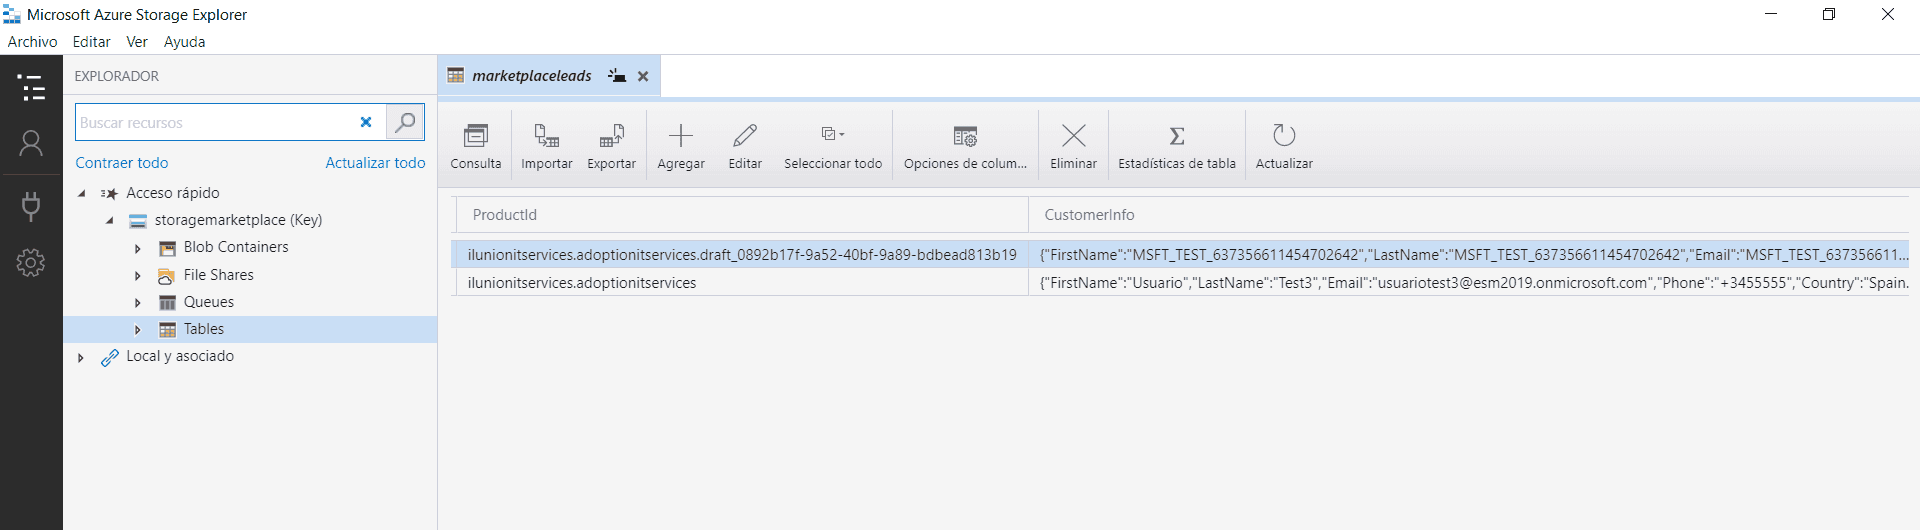Click the Buscar recursos search field
Viewport: 1920px width, 530px height.
(215, 123)
